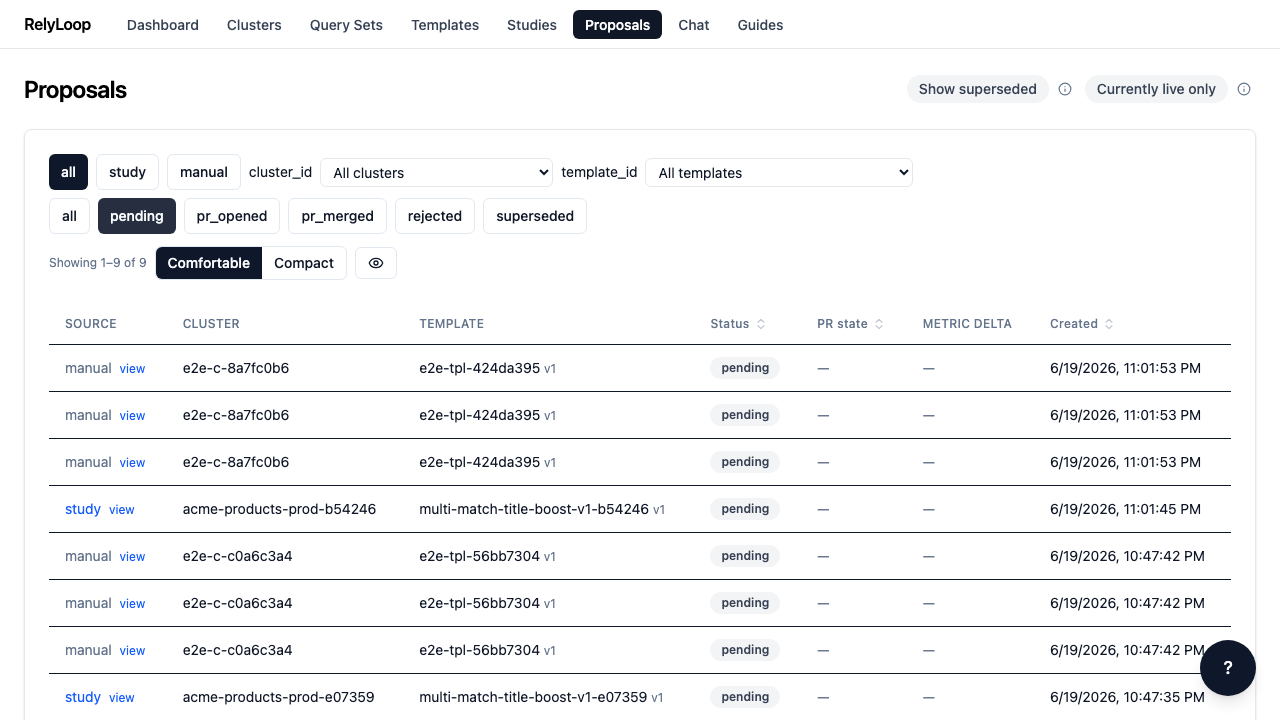Viewport: 1280px width, 720px height.
Task: Select all statuses filter button
Action: click(69, 216)
